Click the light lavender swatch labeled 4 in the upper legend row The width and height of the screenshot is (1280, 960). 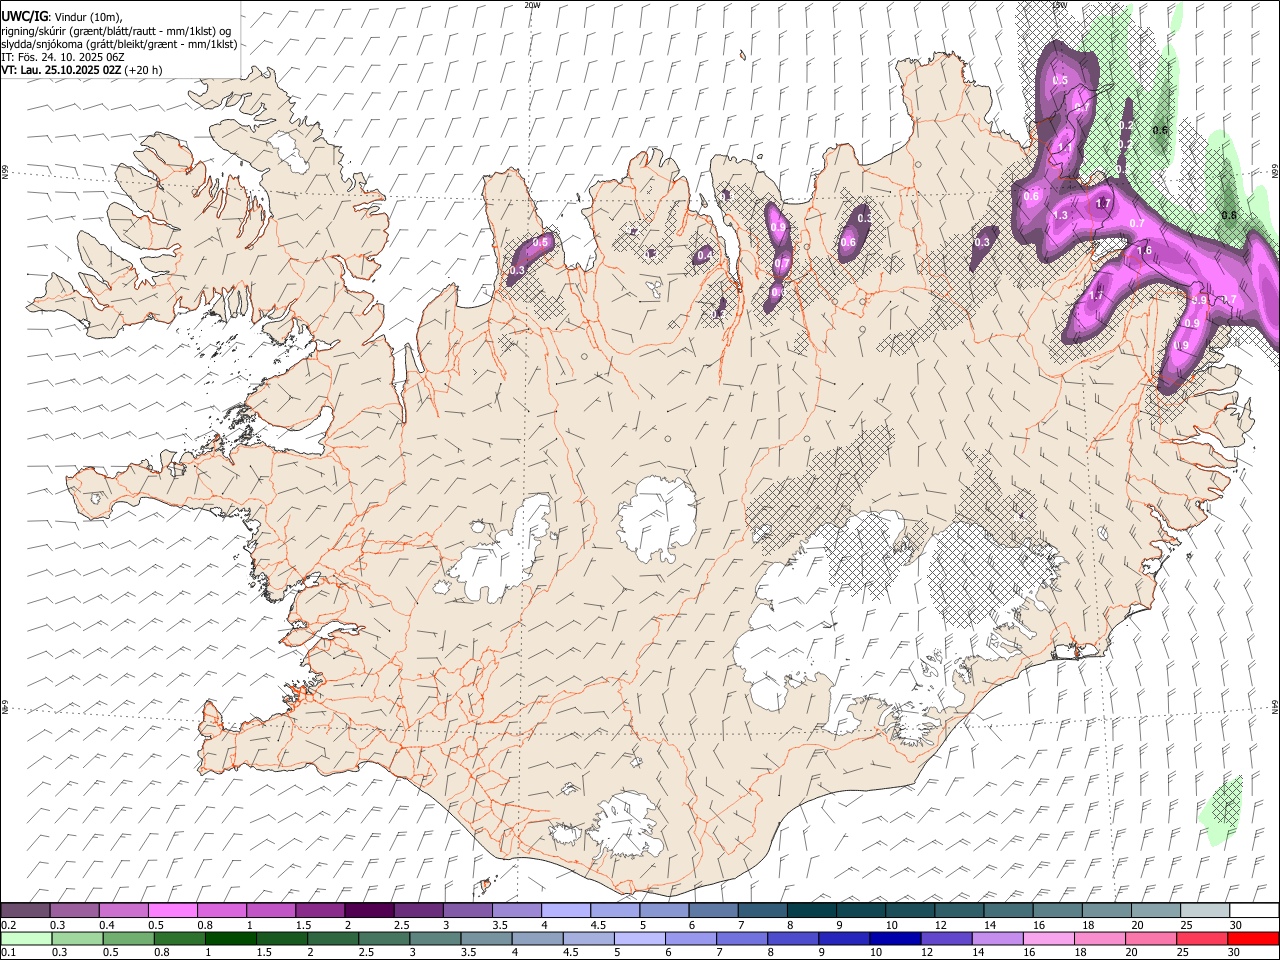point(566,911)
